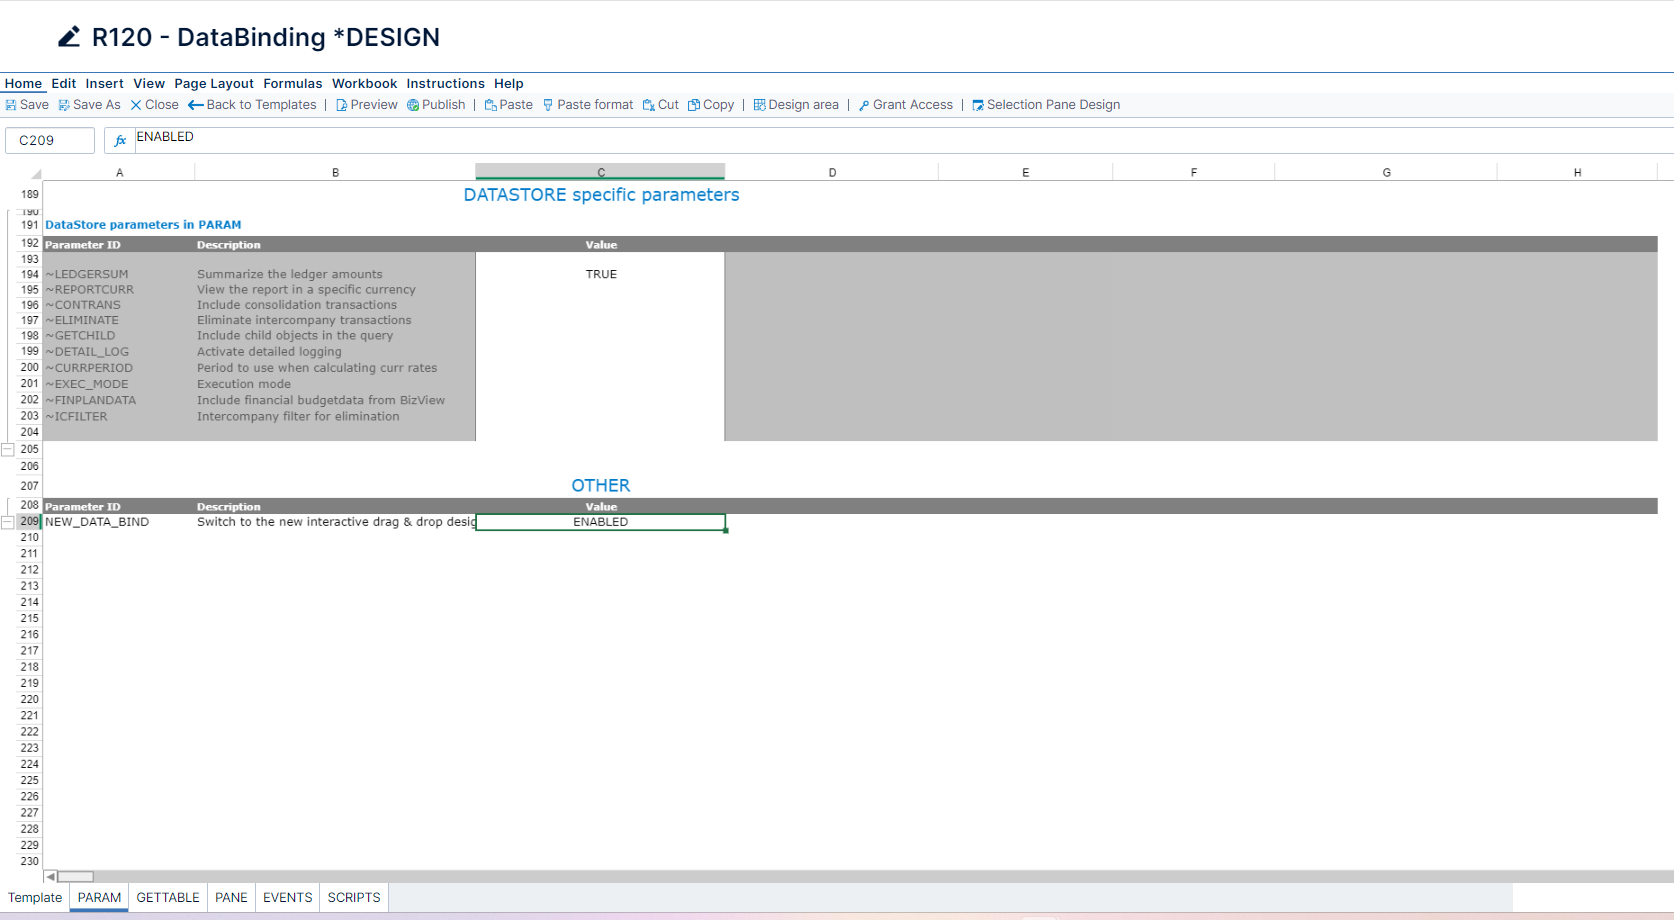
Task: Click the ~GETCHILD parameter cell
Action: pyautogui.click(x=119, y=336)
